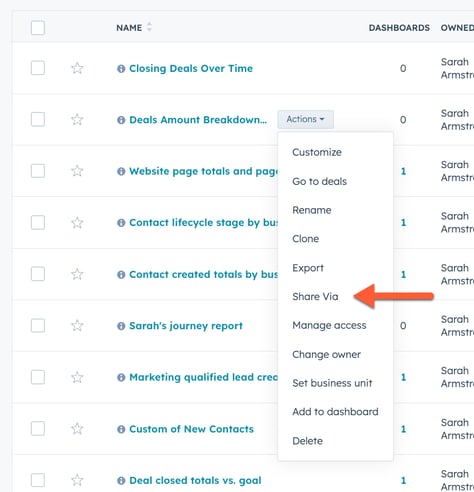The image size is (474, 492).
Task: Tick the checkbox for Closing Deals Over Time
Action: 38,68
